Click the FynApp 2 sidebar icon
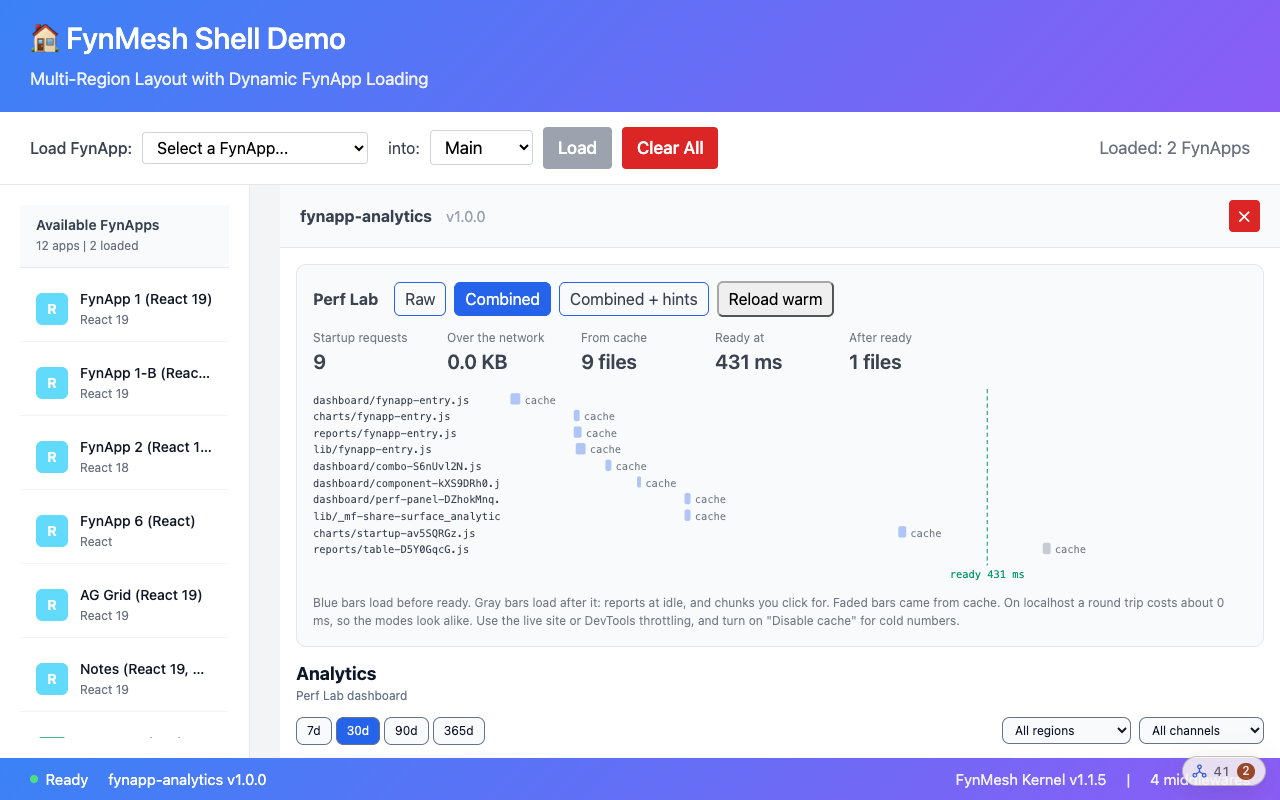Viewport: 1280px width, 800px height. click(52, 457)
